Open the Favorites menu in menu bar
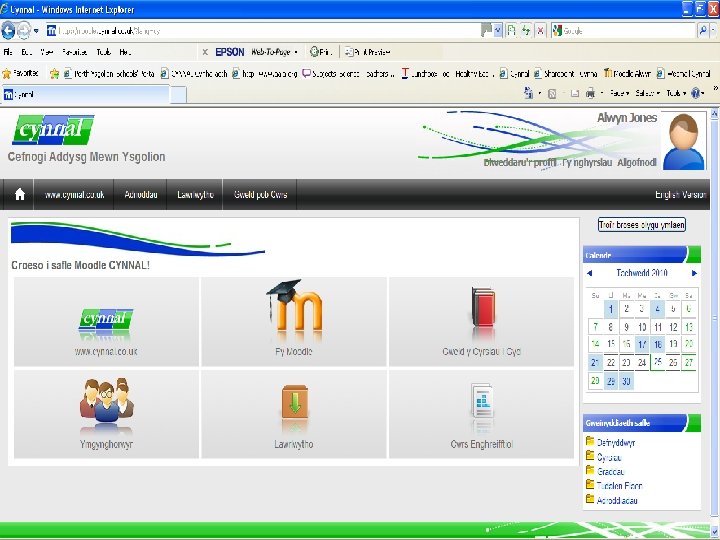 (x=75, y=52)
